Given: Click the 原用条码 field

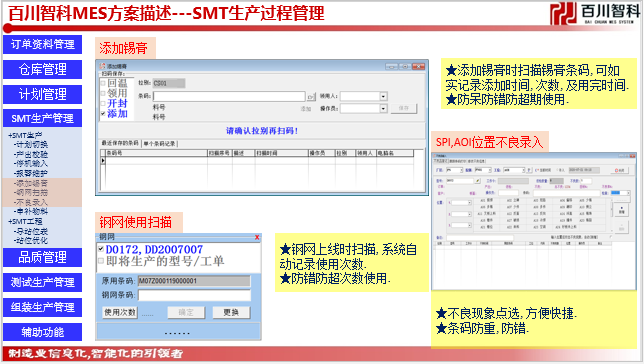Looking at the screenshot, I should tap(194, 281).
